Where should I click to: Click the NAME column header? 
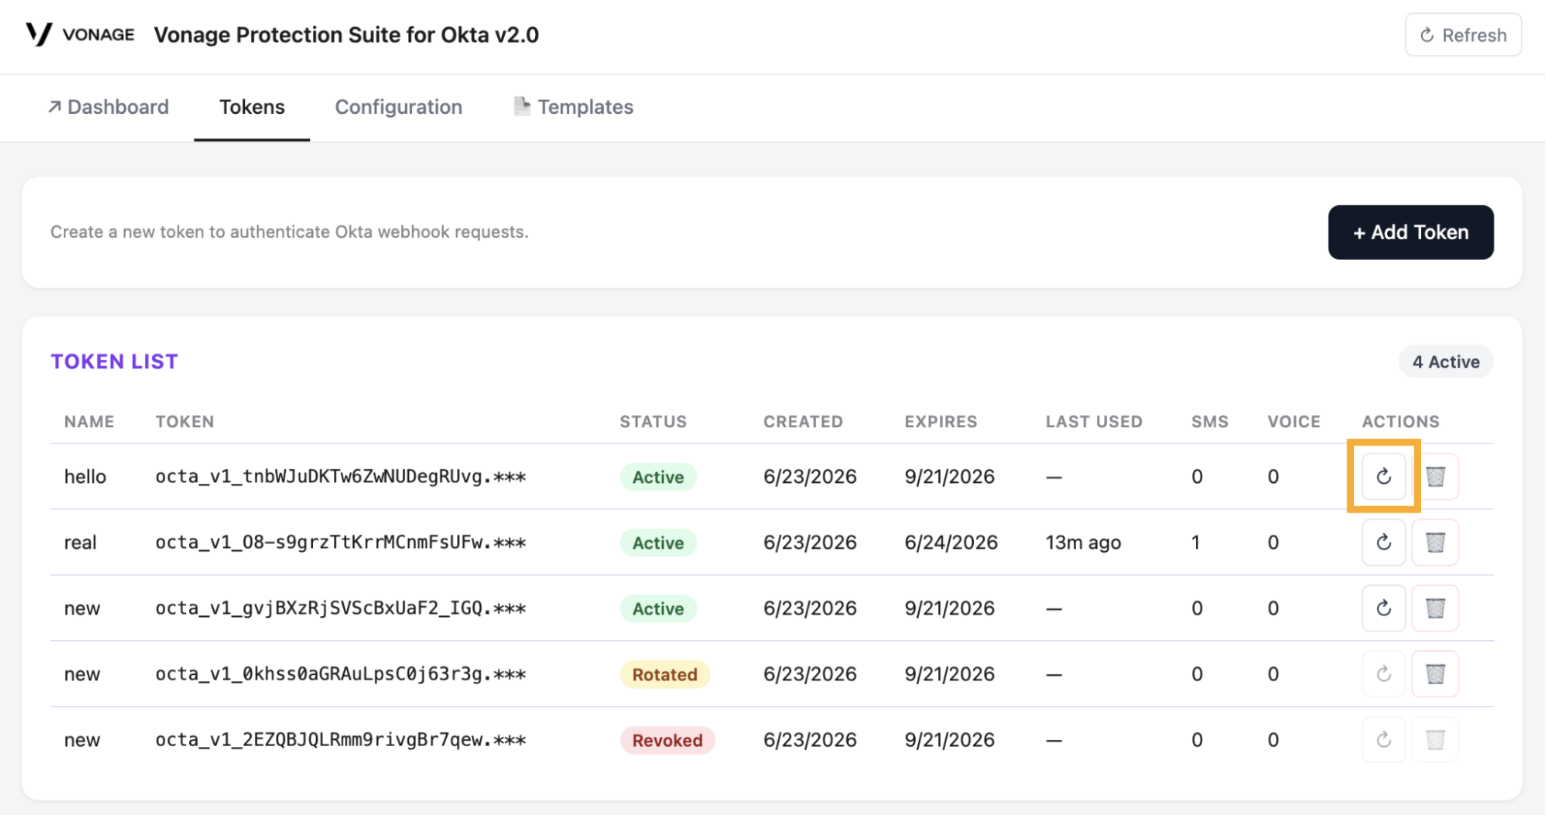pos(89,422)
